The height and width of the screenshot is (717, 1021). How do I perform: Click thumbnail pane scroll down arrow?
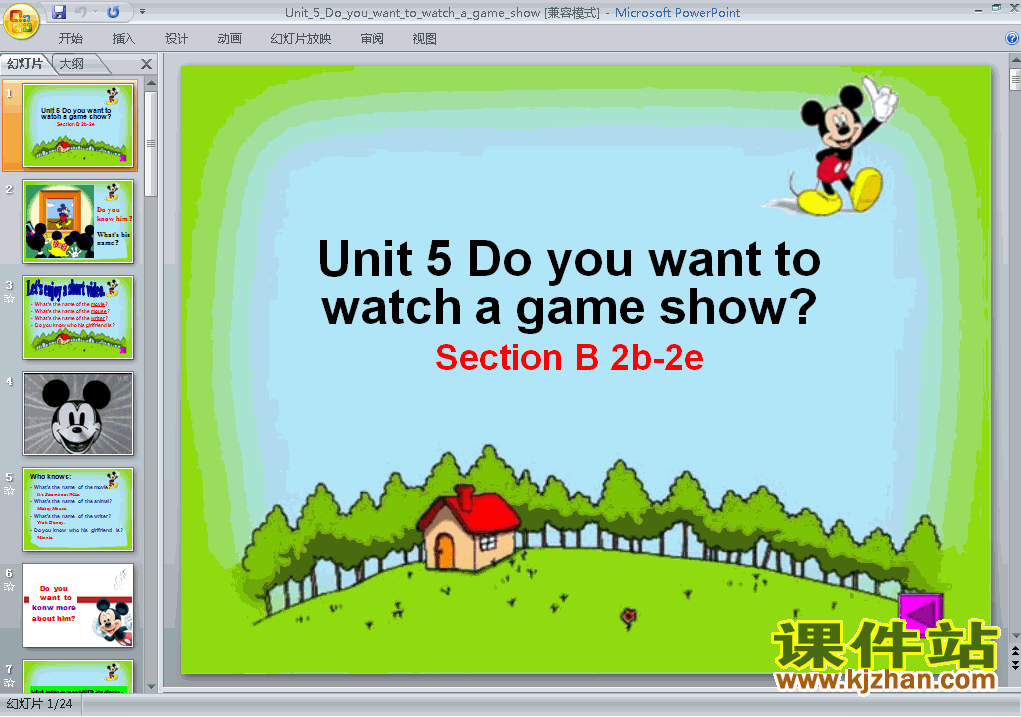151,686
